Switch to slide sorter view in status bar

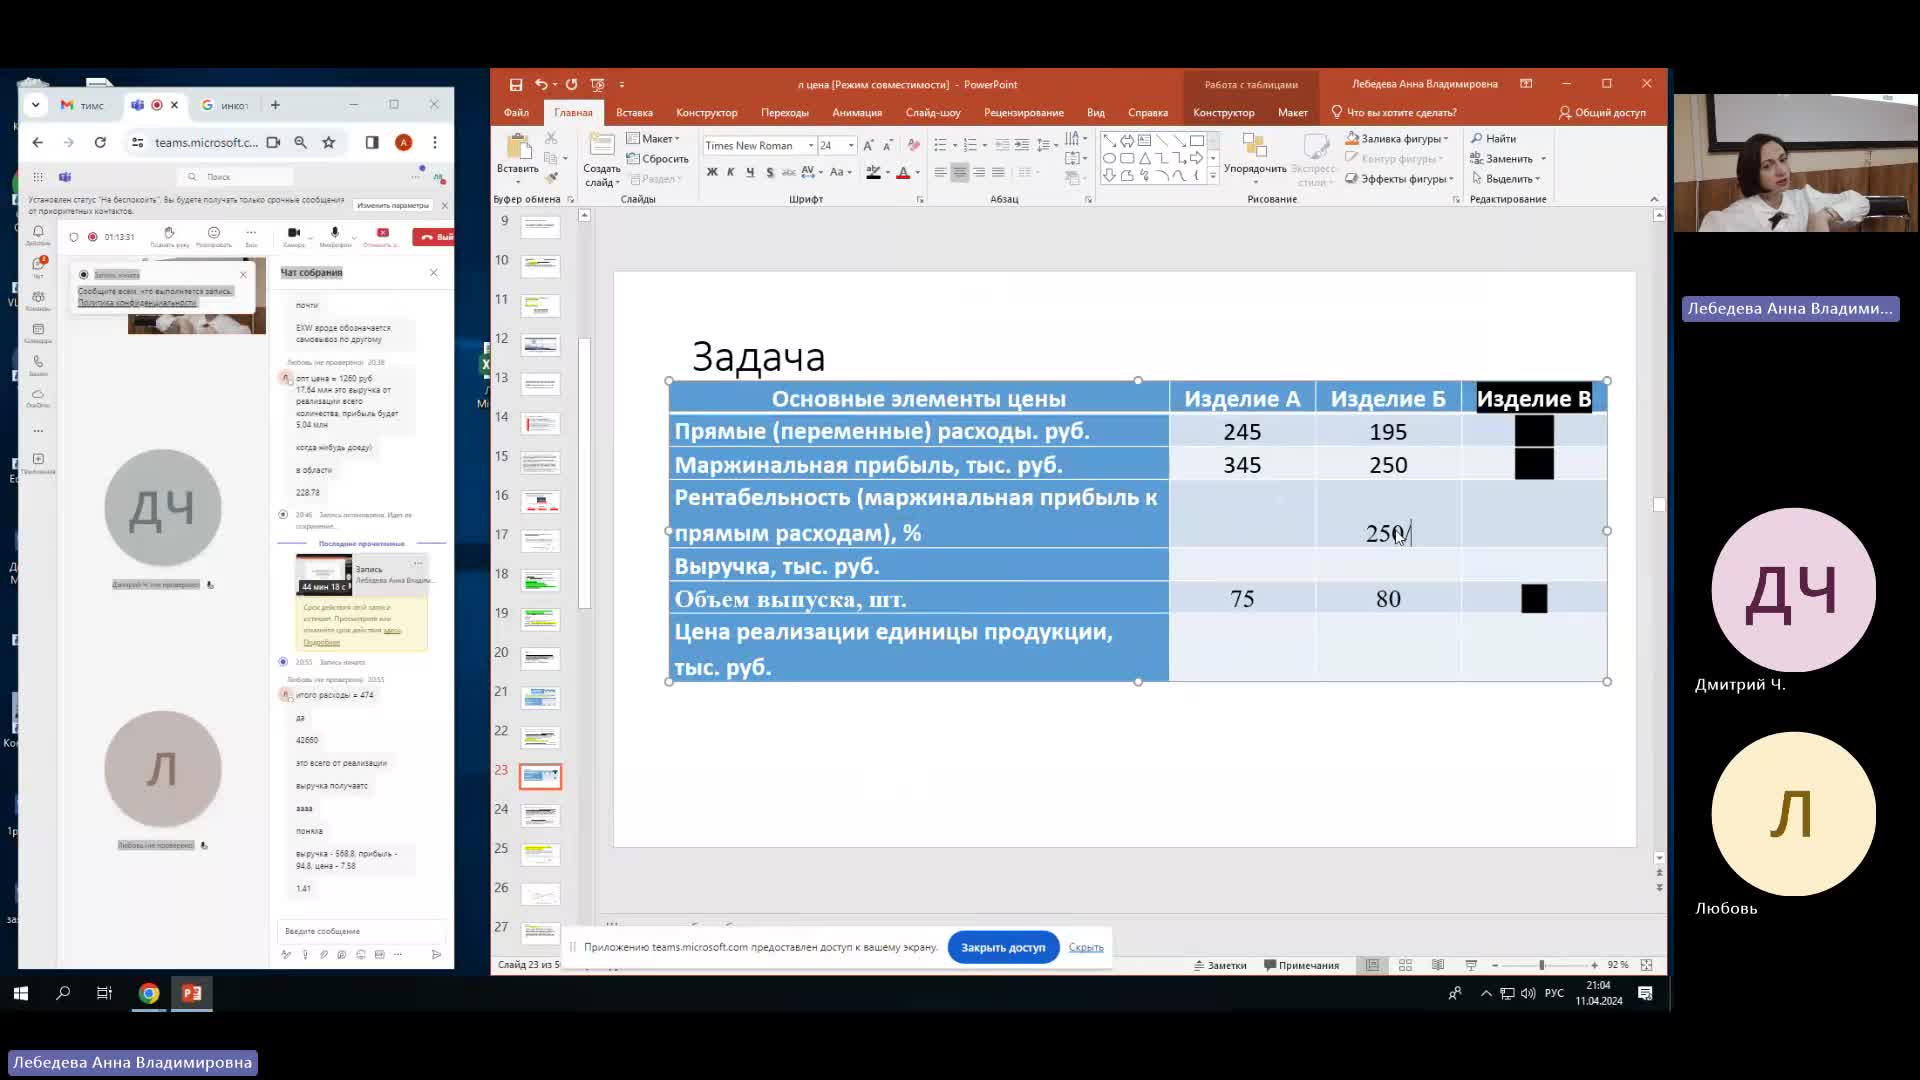1405,965
